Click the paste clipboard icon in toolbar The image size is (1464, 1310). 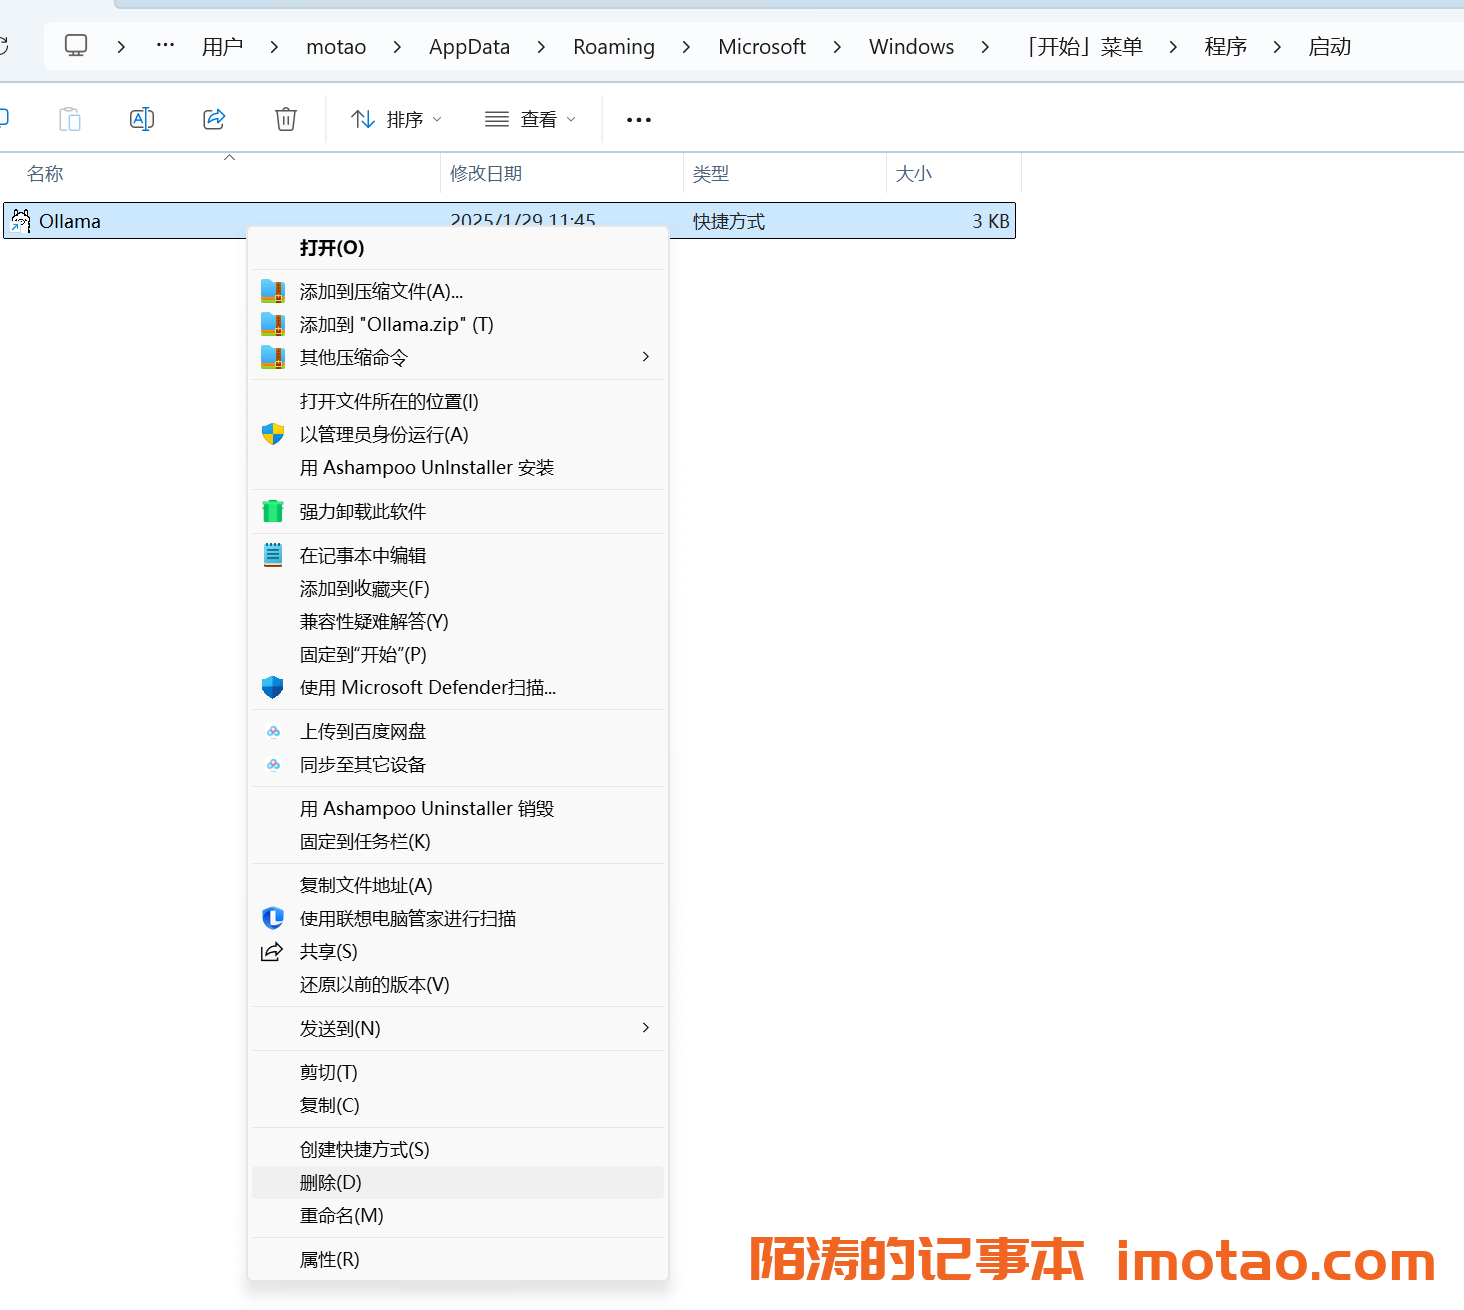(x=70, y=119)
